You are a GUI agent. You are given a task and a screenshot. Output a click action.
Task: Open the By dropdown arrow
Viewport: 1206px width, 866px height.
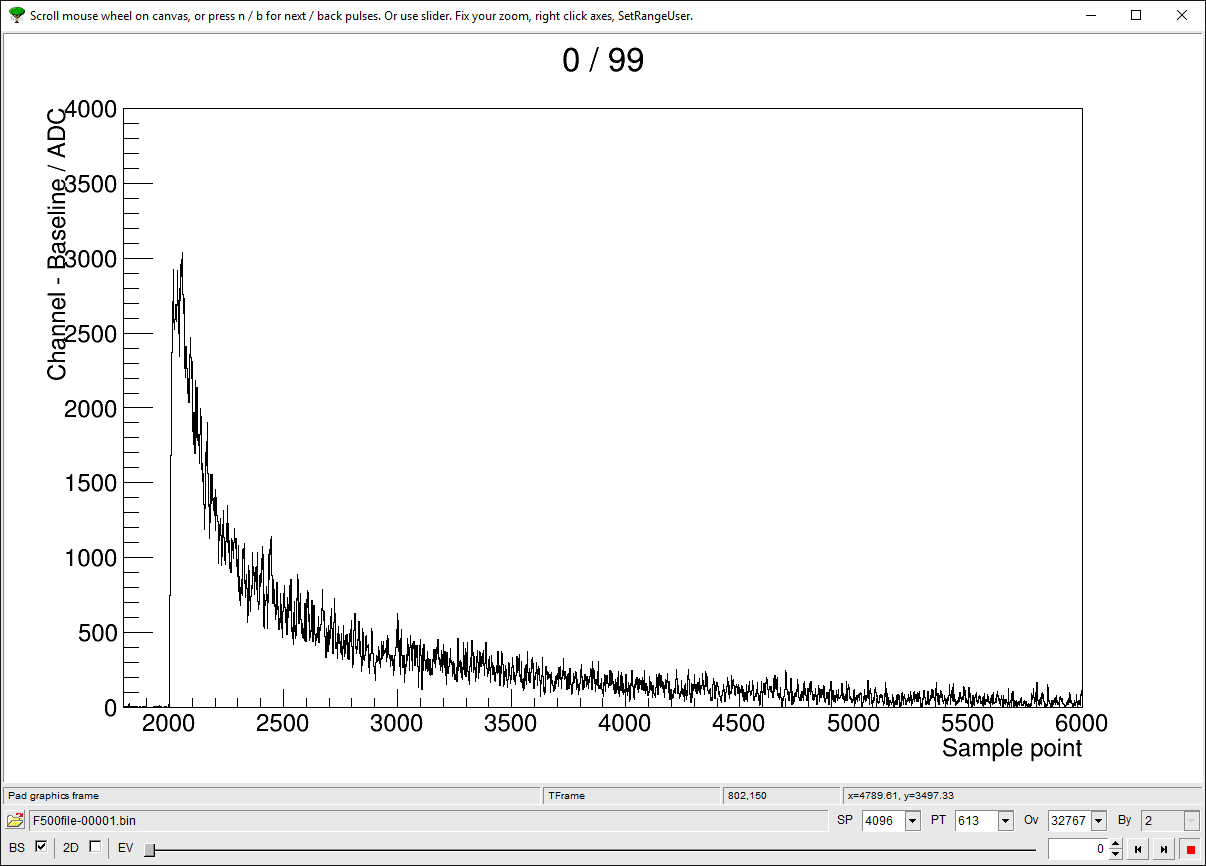click(x=1191, y=821)
